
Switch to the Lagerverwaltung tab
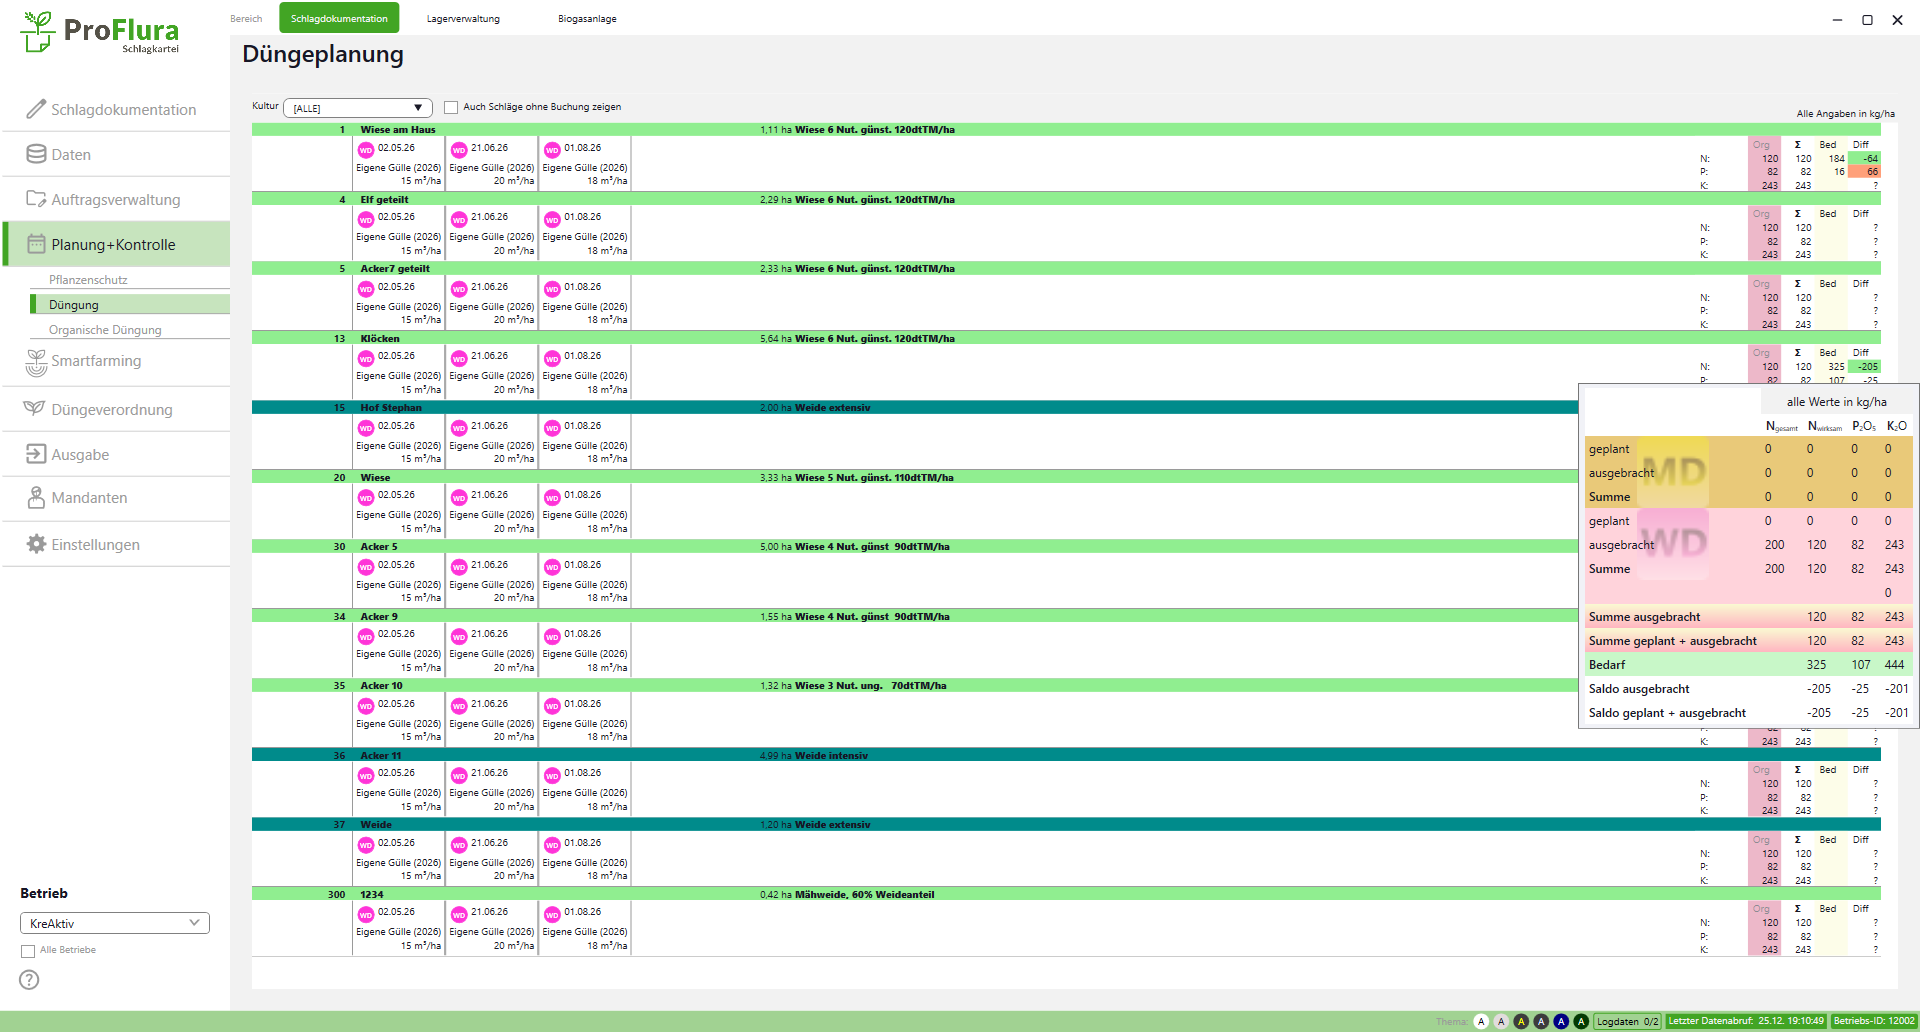(463, 19)
